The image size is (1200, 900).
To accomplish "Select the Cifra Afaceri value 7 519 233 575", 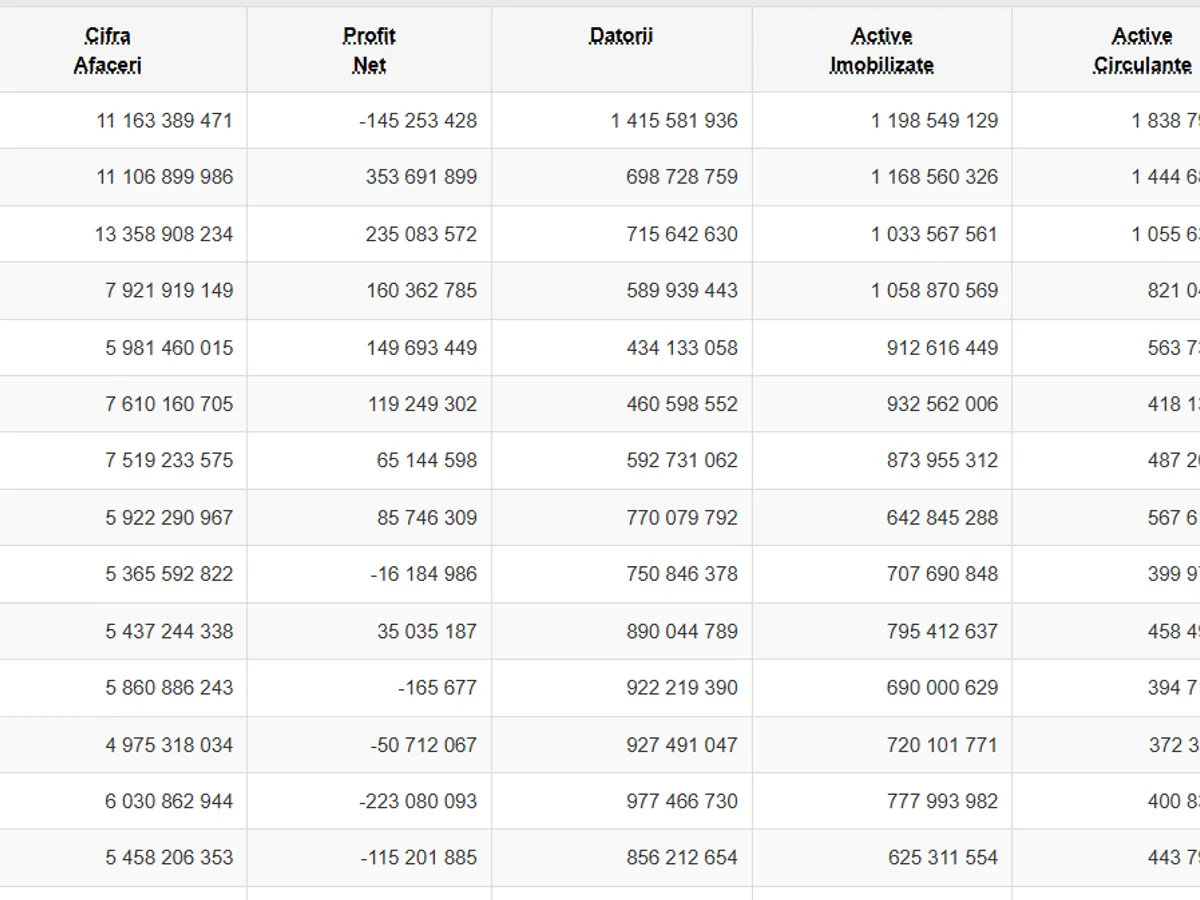I will pyautogui.click(x=169, y=461).
